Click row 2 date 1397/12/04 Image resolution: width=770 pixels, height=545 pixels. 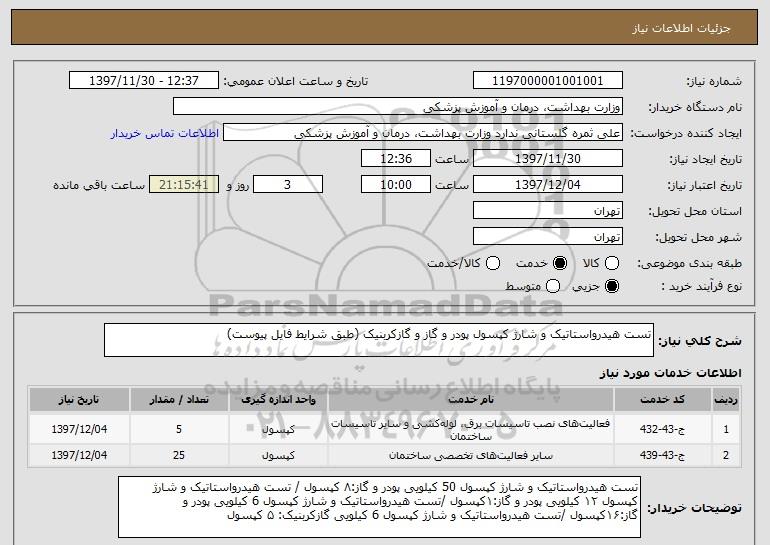pos(79,456)
